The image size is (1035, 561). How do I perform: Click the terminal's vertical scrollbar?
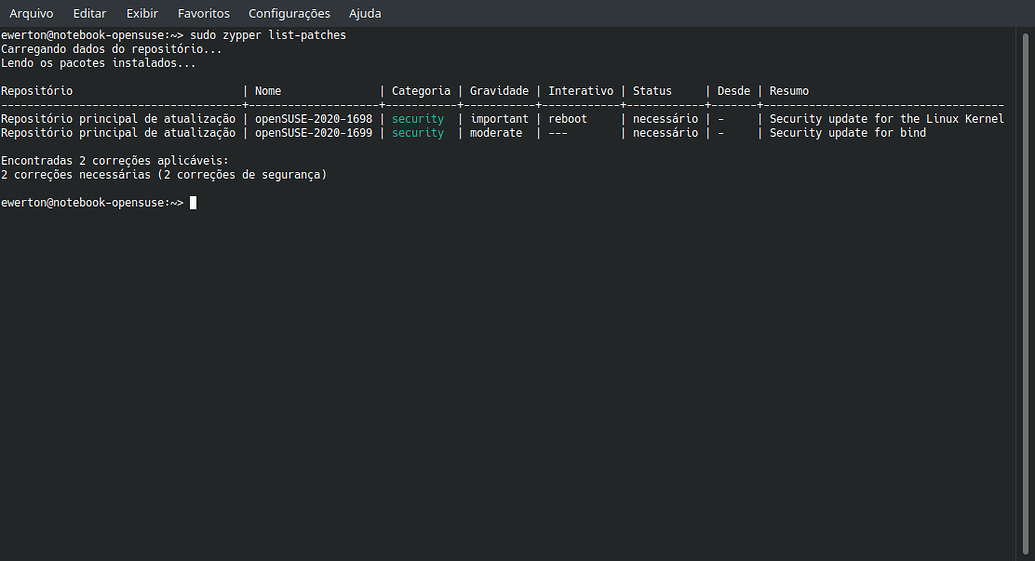1025,294
